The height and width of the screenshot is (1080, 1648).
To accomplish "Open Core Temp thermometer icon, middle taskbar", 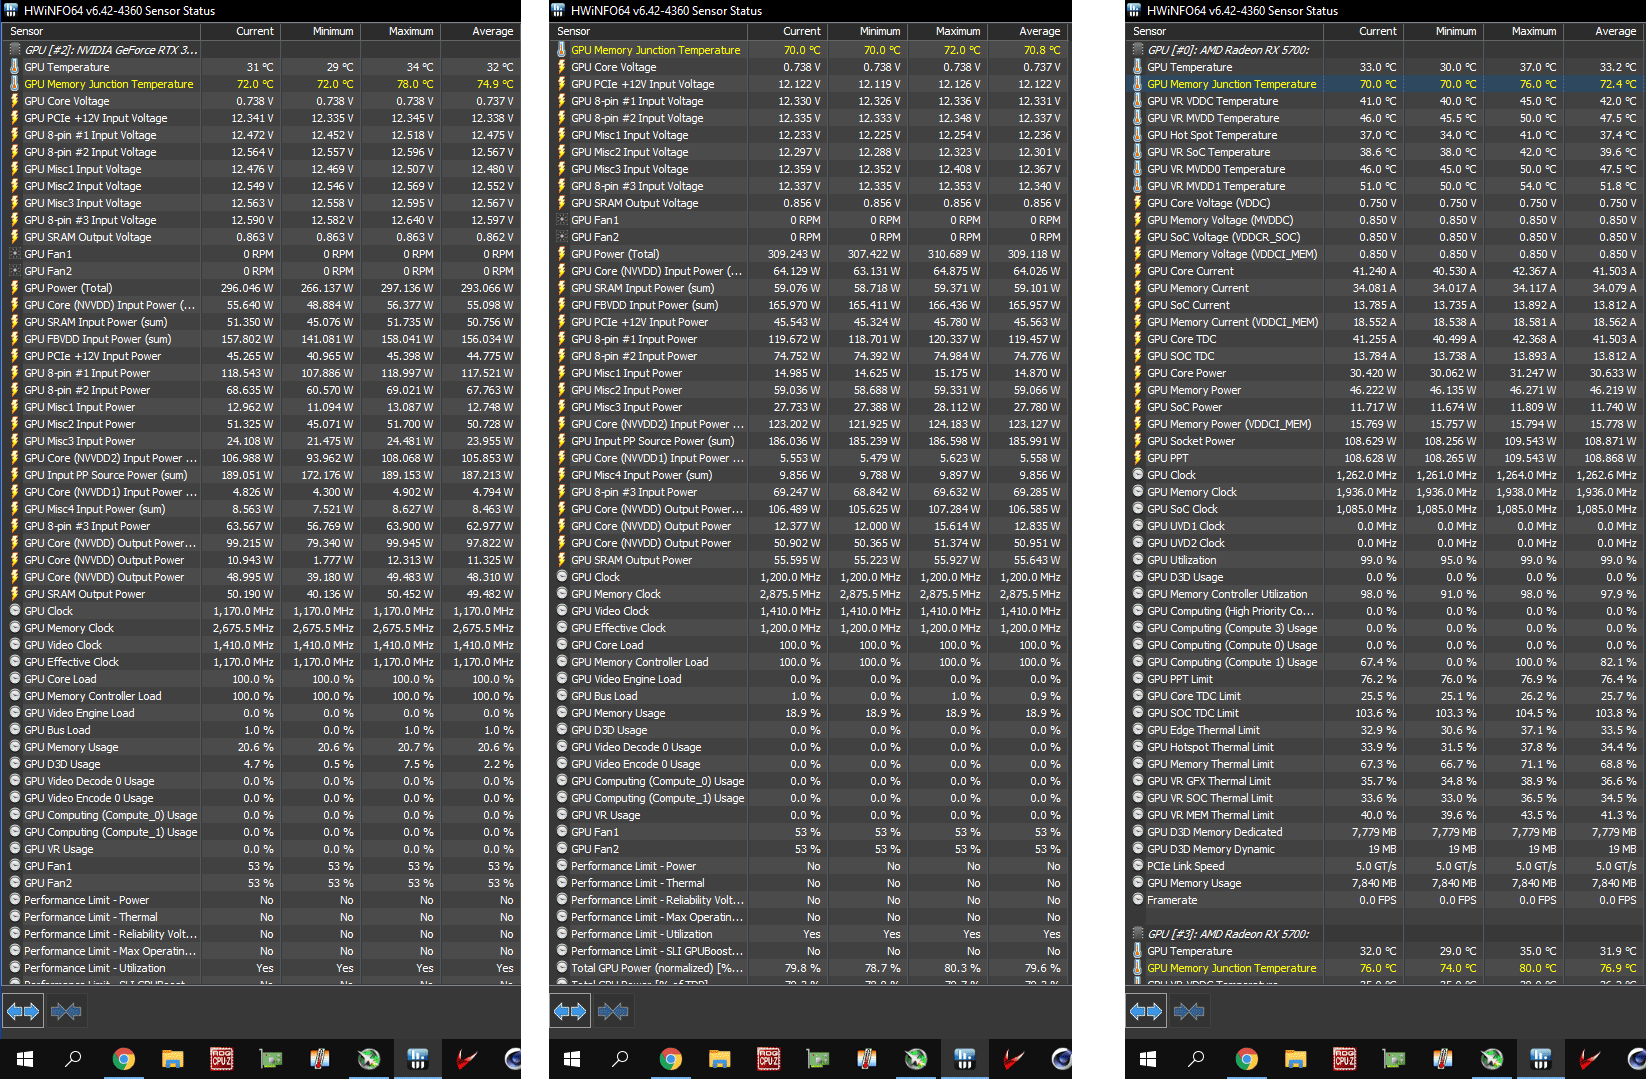I will (x=866, y=1059).
